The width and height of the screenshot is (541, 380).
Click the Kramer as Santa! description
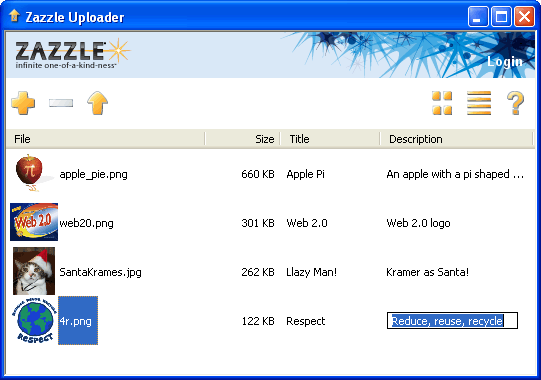click(x=427, y=272)
